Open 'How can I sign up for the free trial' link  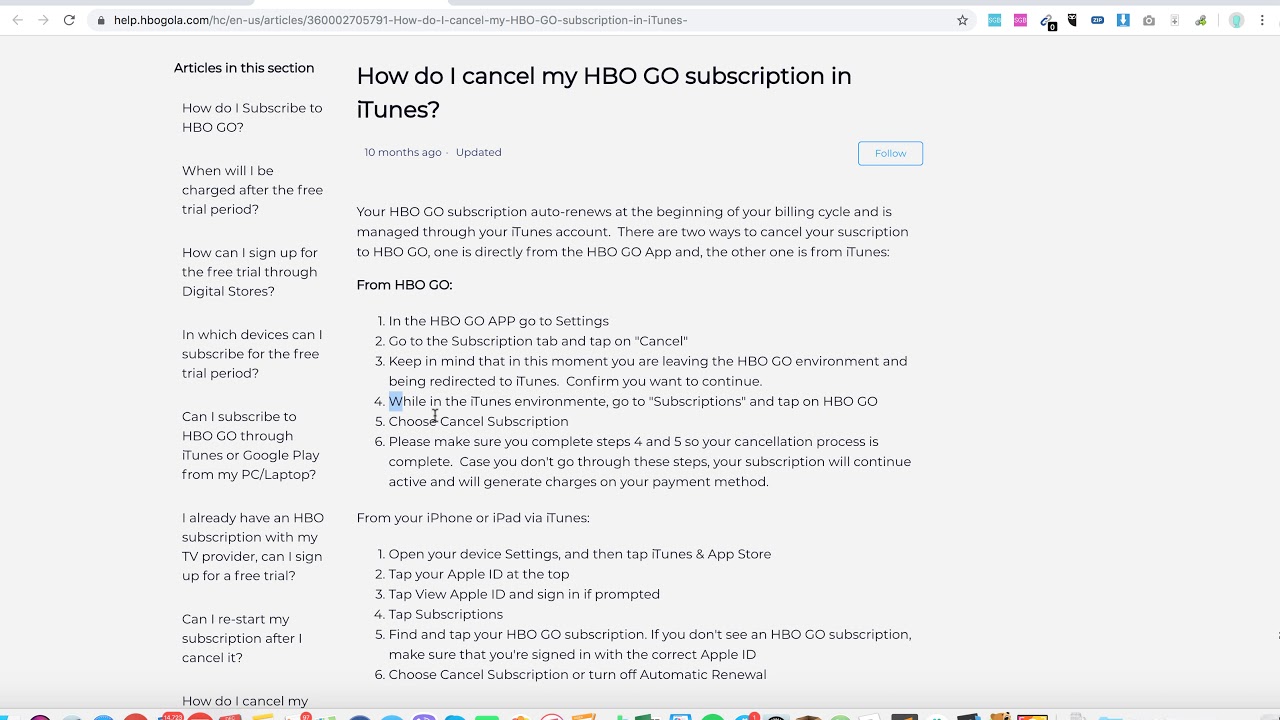250,272
